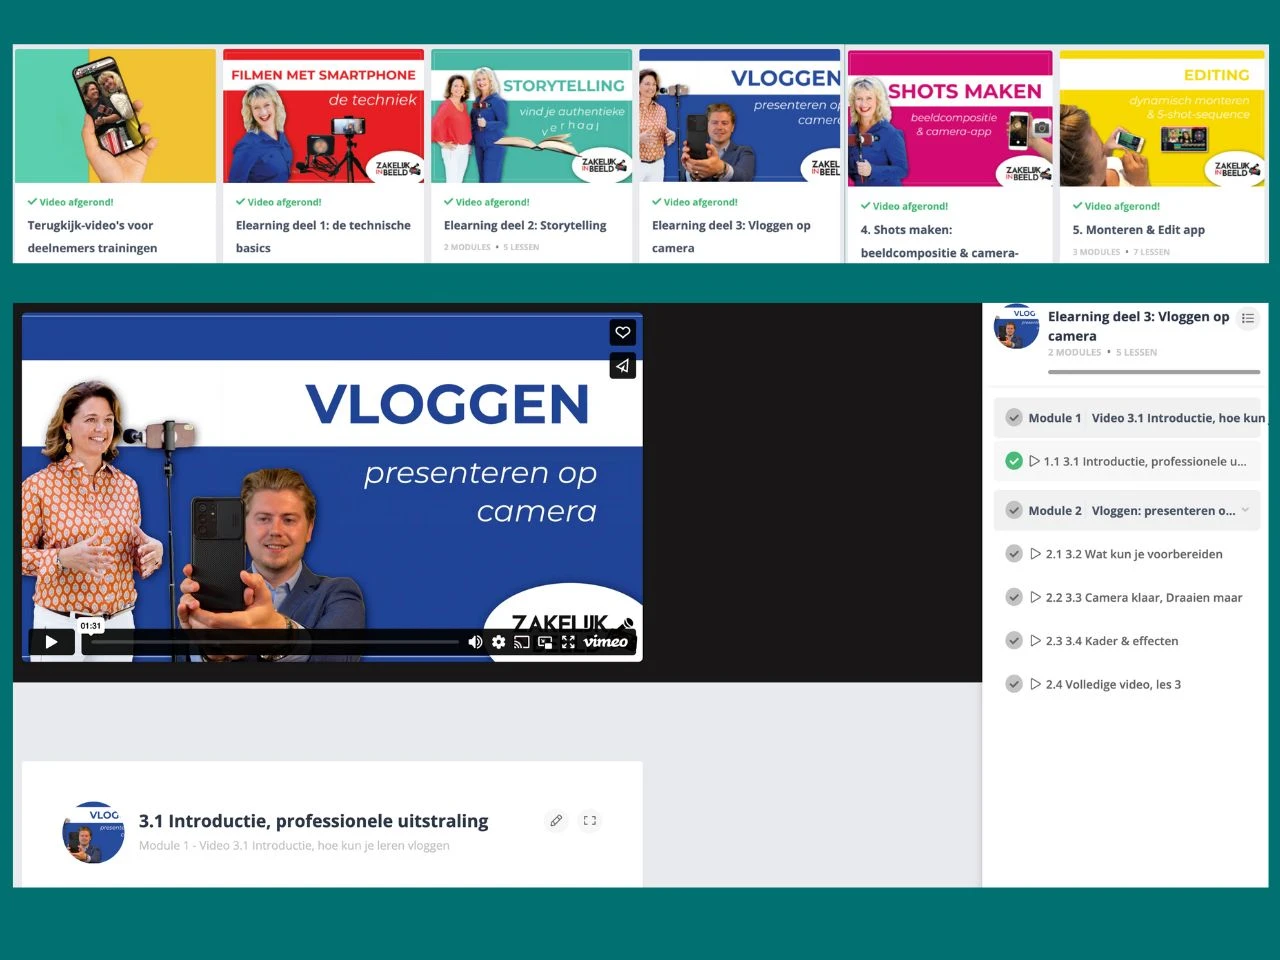Enable picture-in-picture mode

click(x=545, y=642)
